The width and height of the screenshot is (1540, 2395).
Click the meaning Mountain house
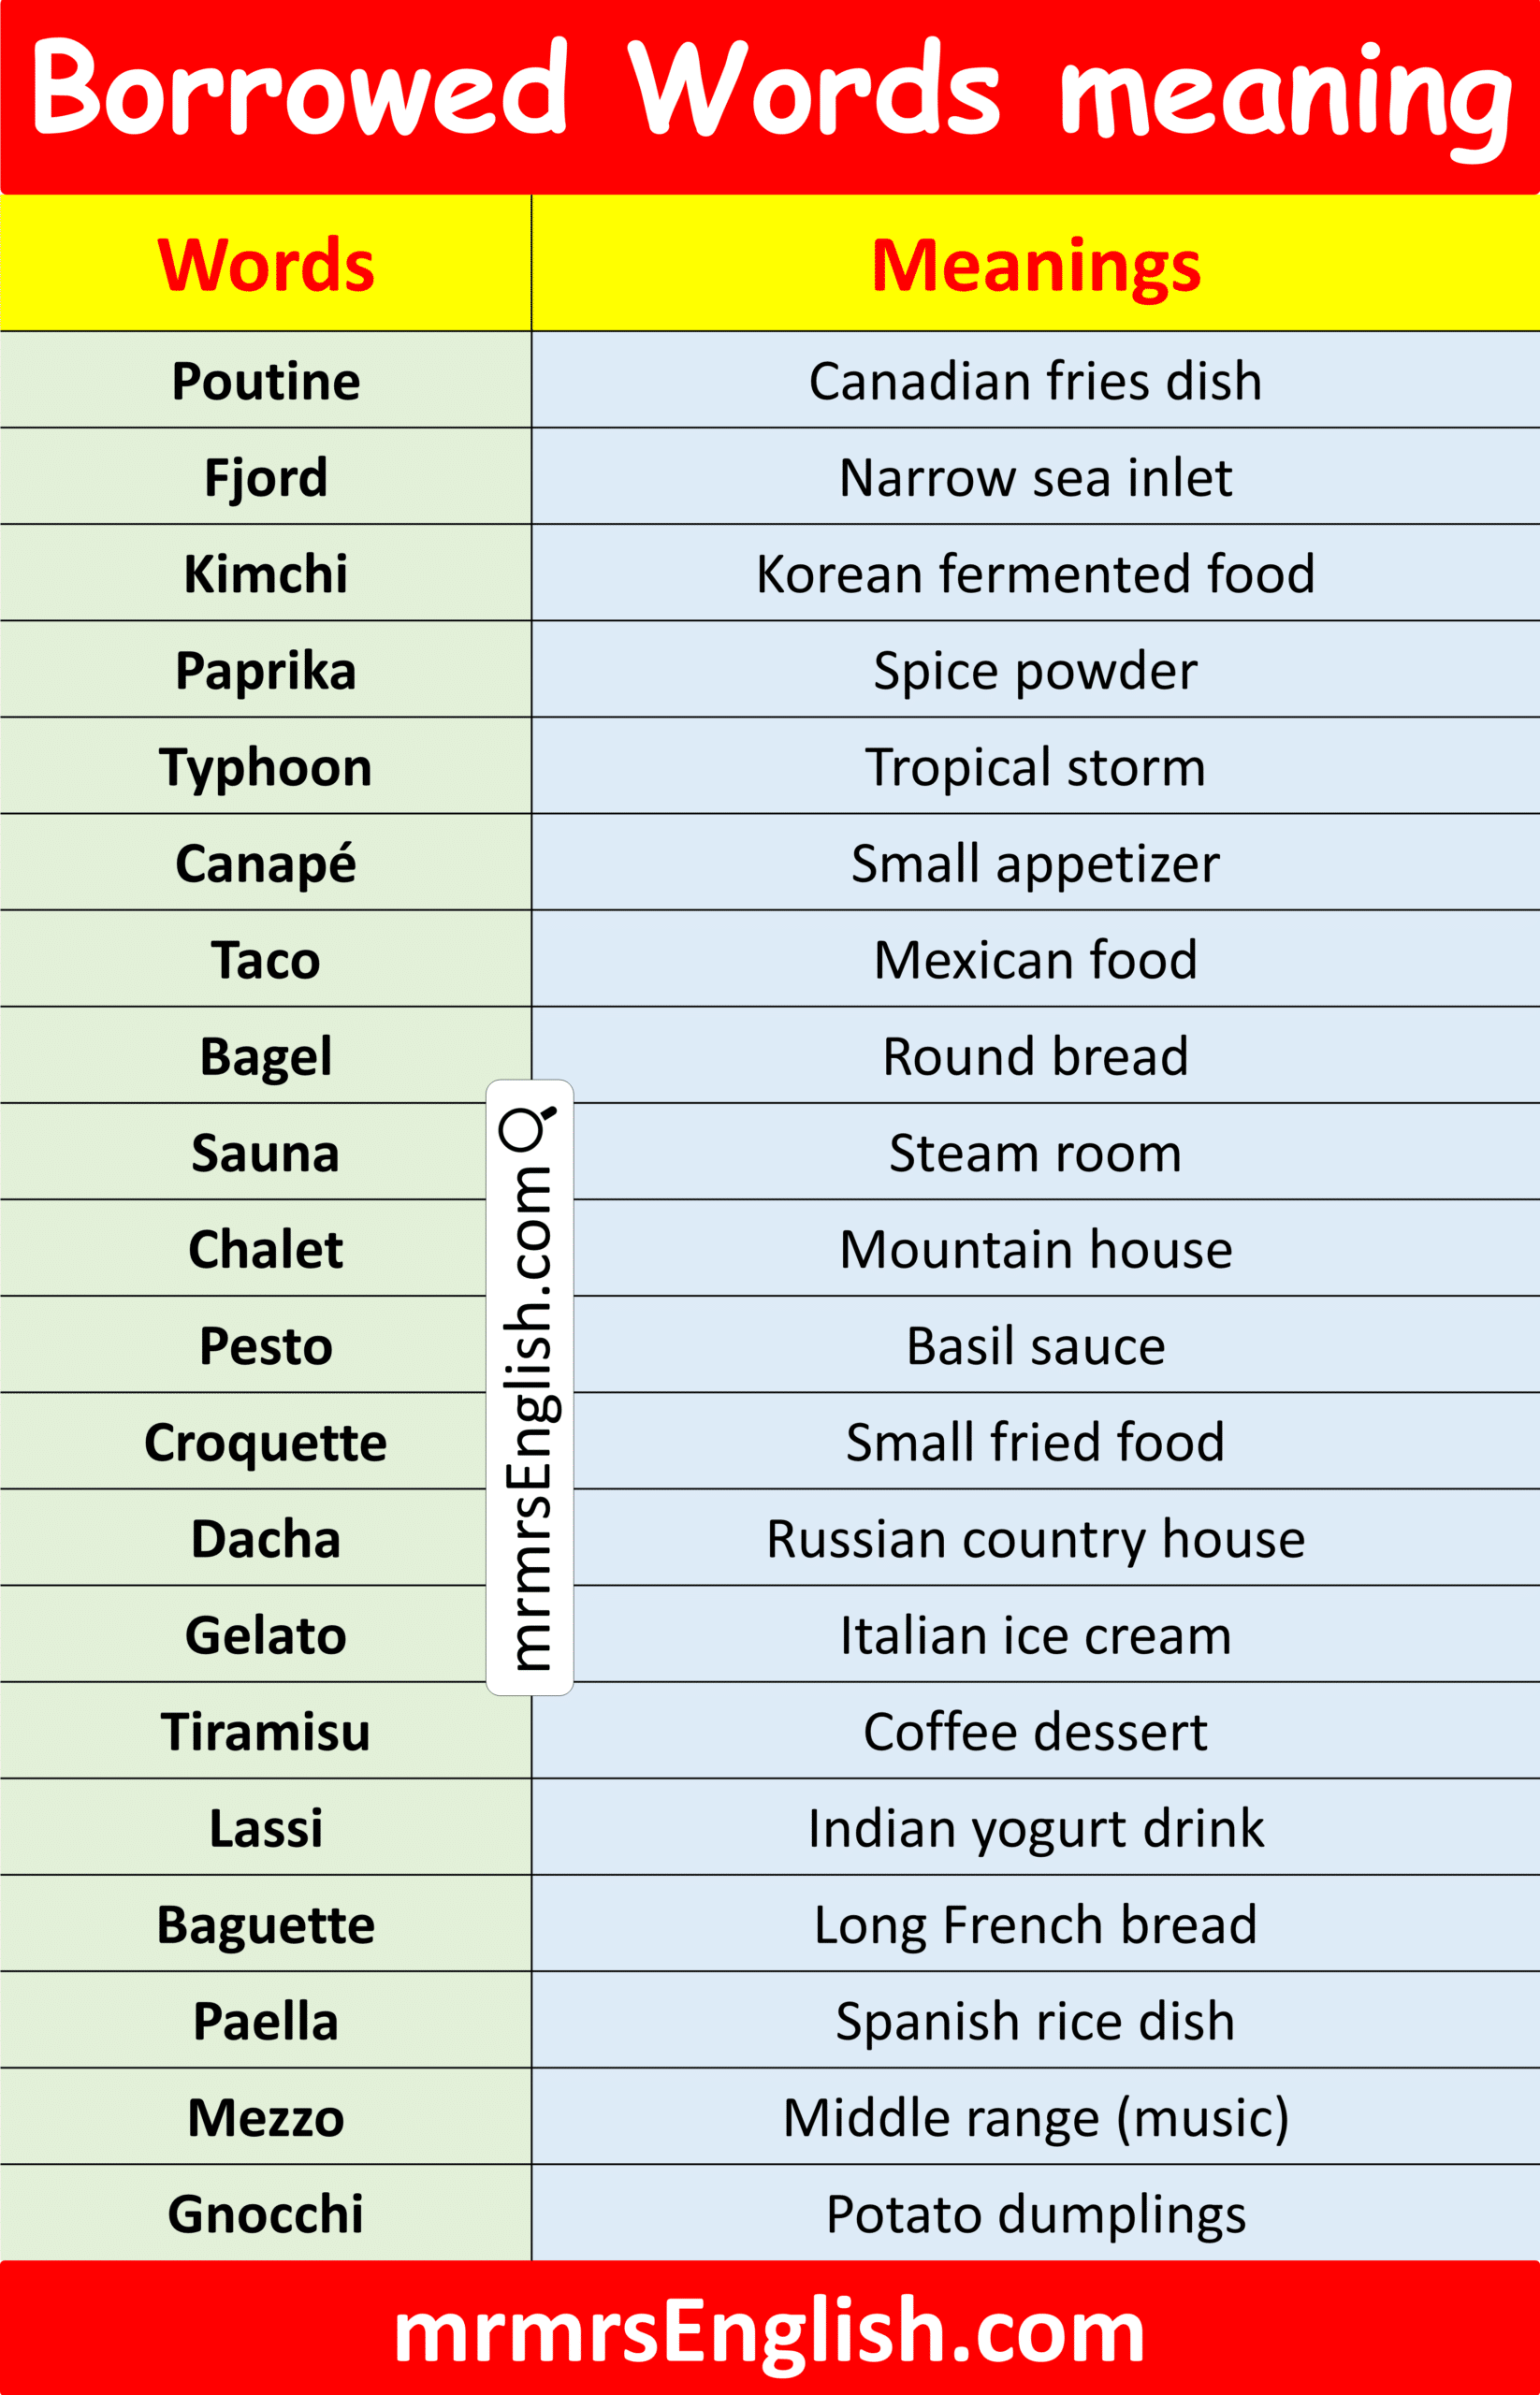(1035, 1250)
